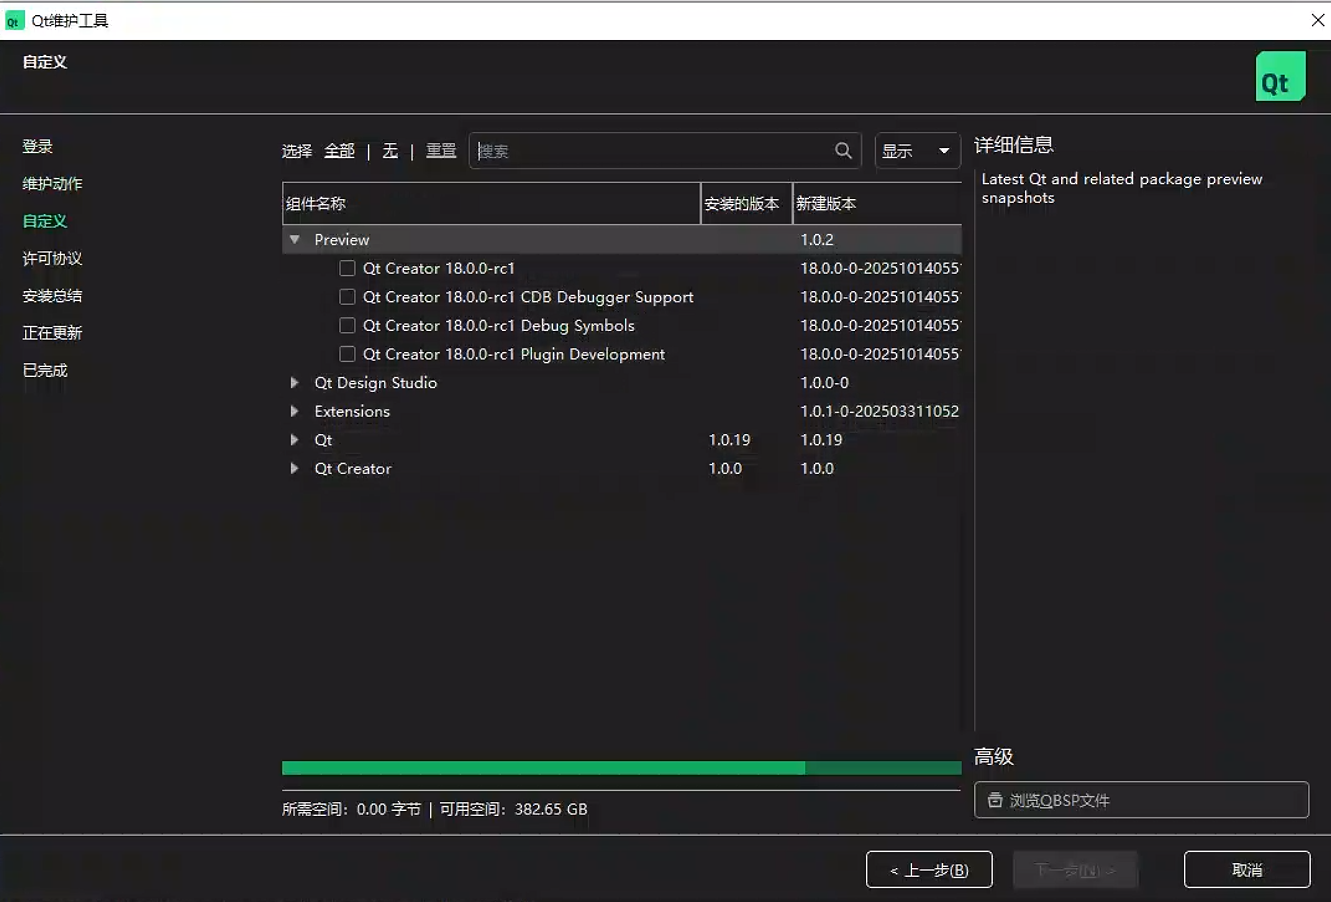Select 自定义 step in sidebar
Viewport: 1331px width, 902px height.
45,221
